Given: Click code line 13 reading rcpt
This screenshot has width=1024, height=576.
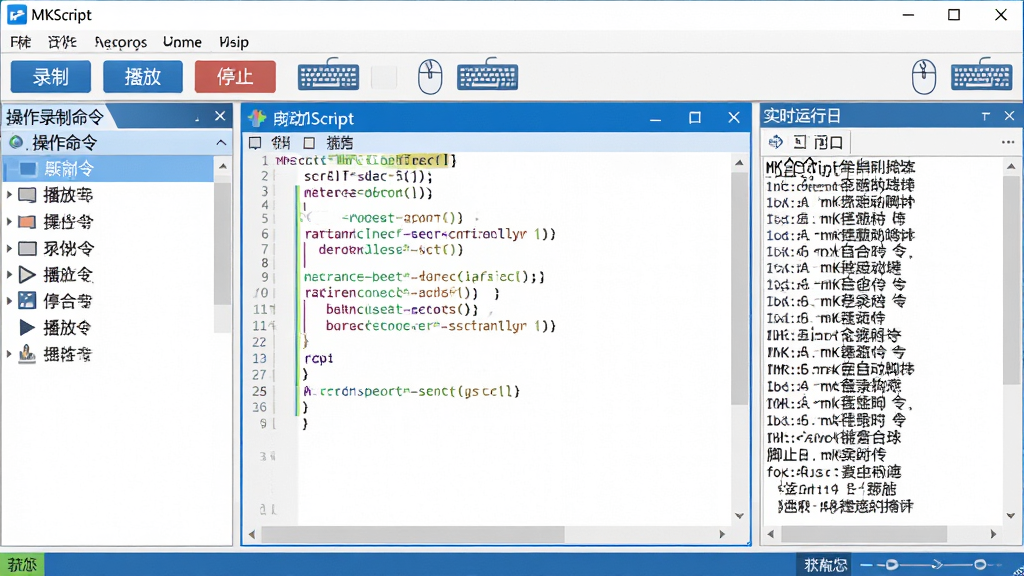Looking at the screenshot, I should pos(319,359).
